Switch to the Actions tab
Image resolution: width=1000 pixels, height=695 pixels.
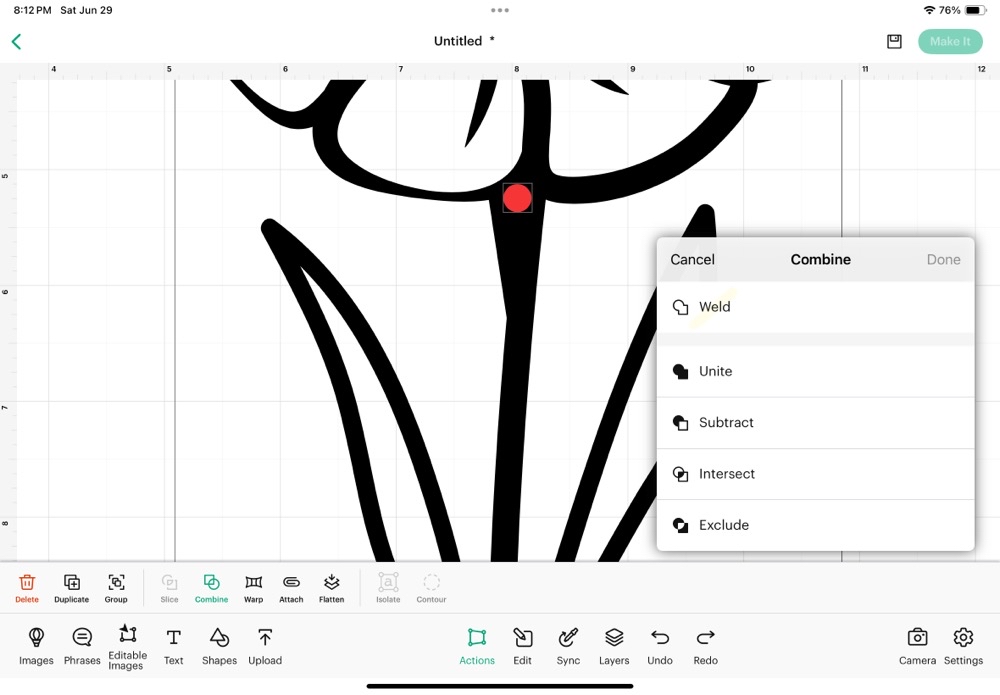coord(477,646)
